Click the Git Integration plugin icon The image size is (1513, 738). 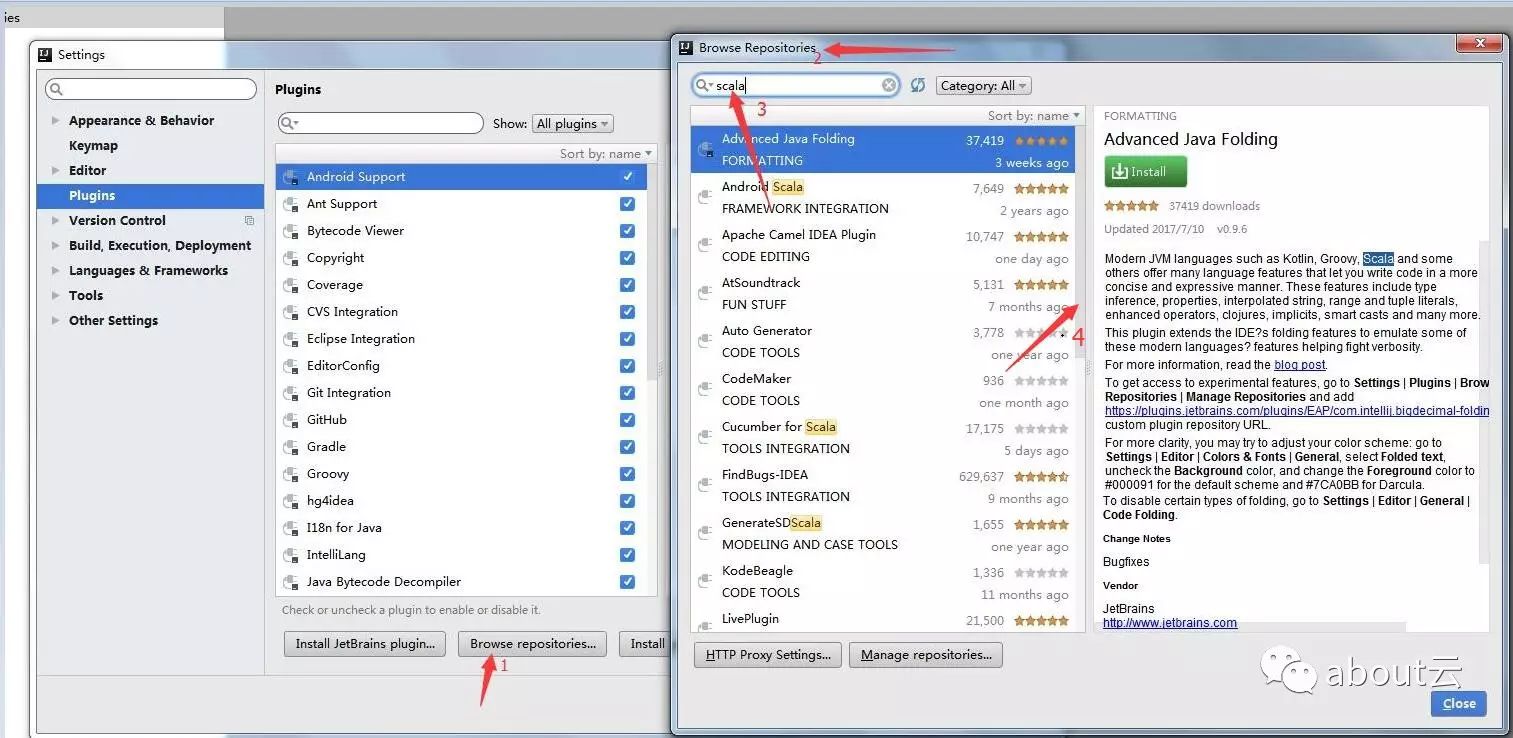[x=291, y=393]
